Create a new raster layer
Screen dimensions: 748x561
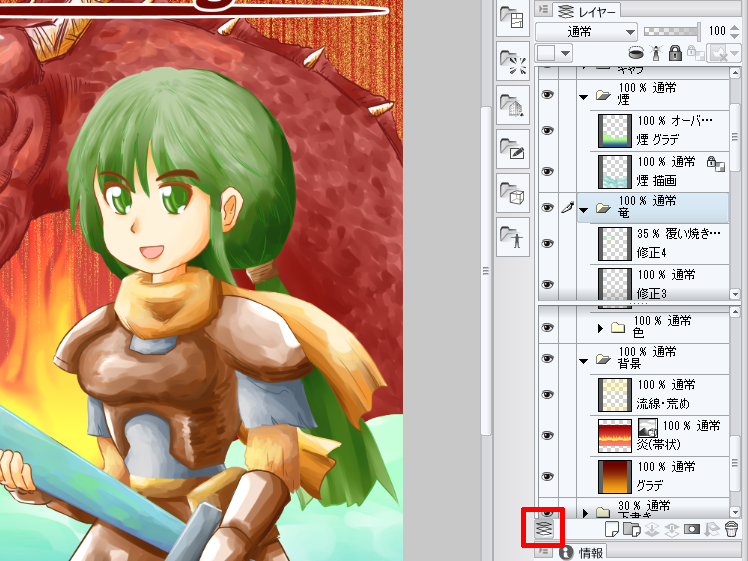pos(611,529)
